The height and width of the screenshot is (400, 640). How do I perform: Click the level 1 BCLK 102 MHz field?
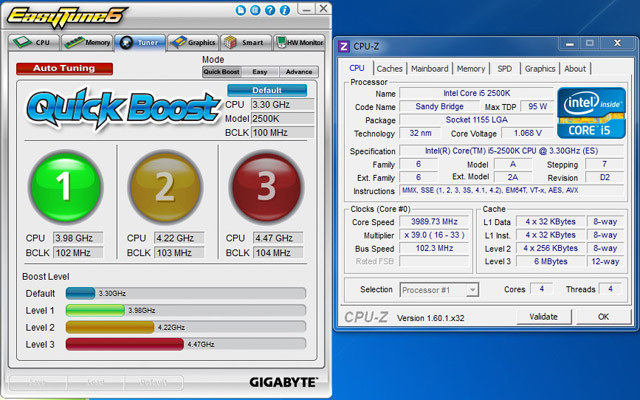[78, 253]
